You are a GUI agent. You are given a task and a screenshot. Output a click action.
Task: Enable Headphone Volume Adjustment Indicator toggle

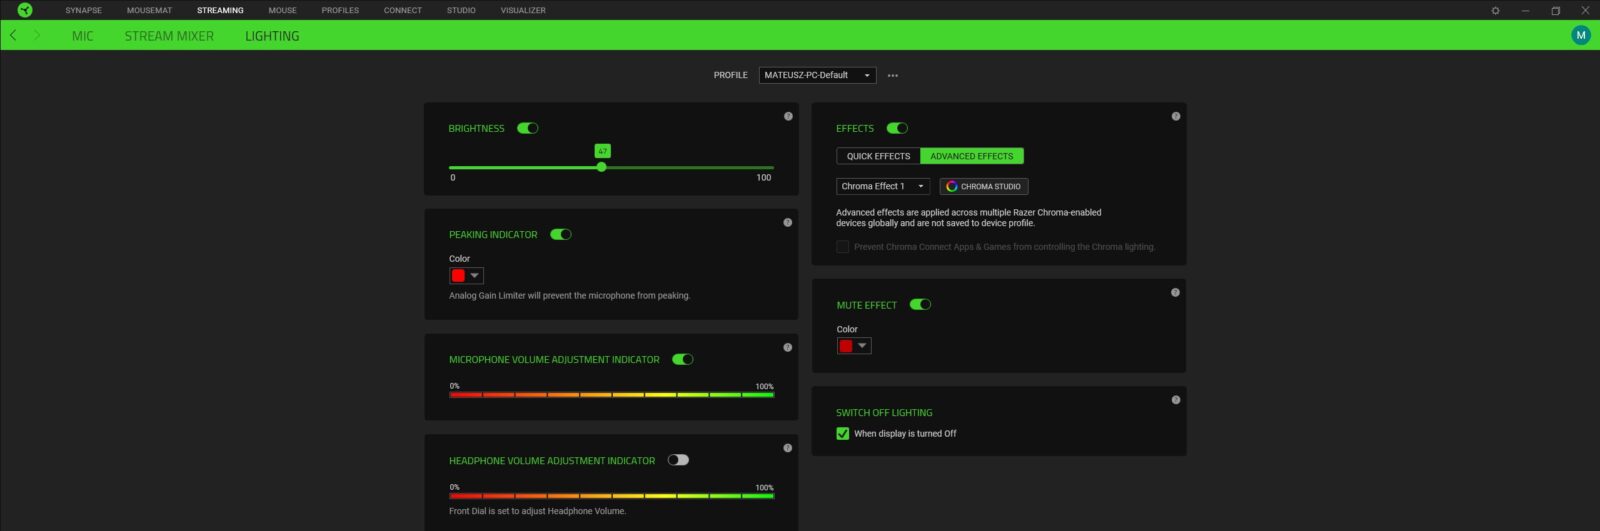[678, 460]
